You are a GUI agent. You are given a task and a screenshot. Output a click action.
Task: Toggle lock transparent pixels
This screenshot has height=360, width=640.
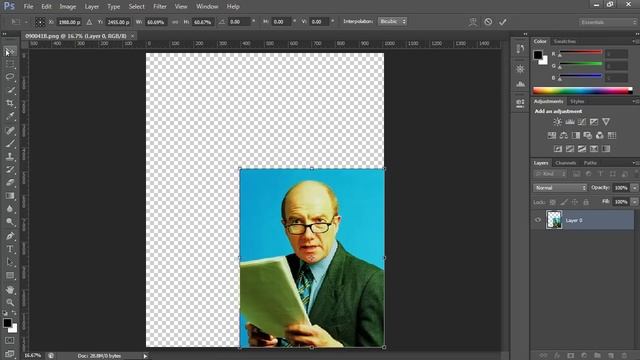552,202
